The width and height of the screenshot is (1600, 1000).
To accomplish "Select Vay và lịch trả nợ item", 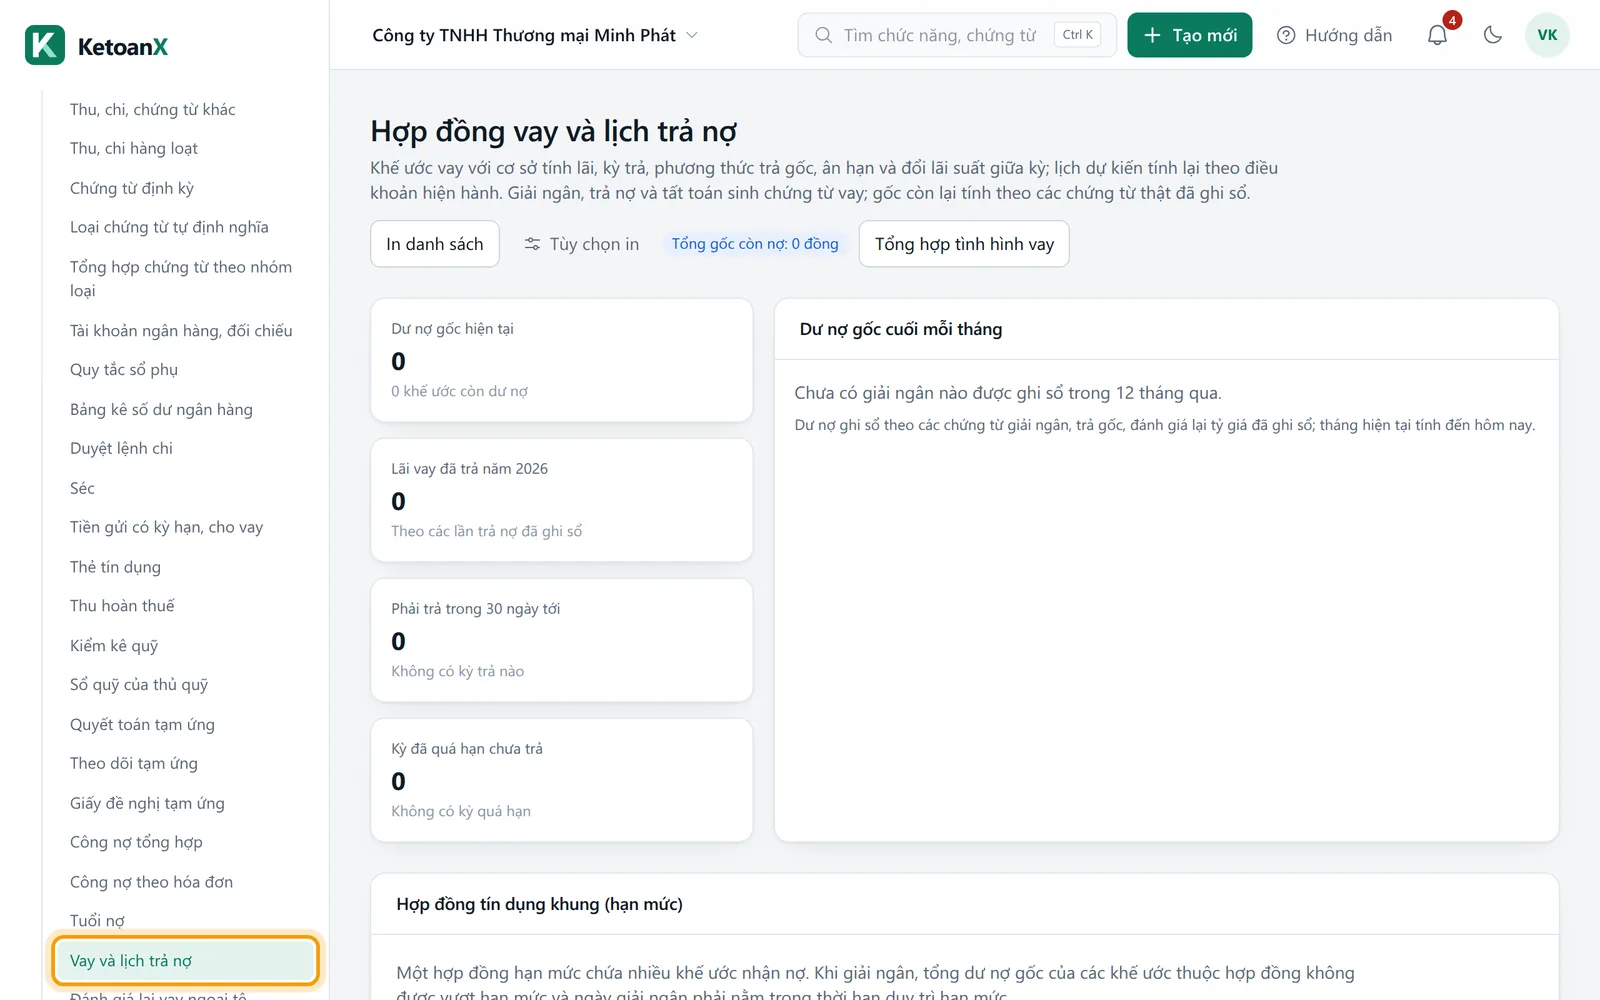I will click(x=185, y=961).
